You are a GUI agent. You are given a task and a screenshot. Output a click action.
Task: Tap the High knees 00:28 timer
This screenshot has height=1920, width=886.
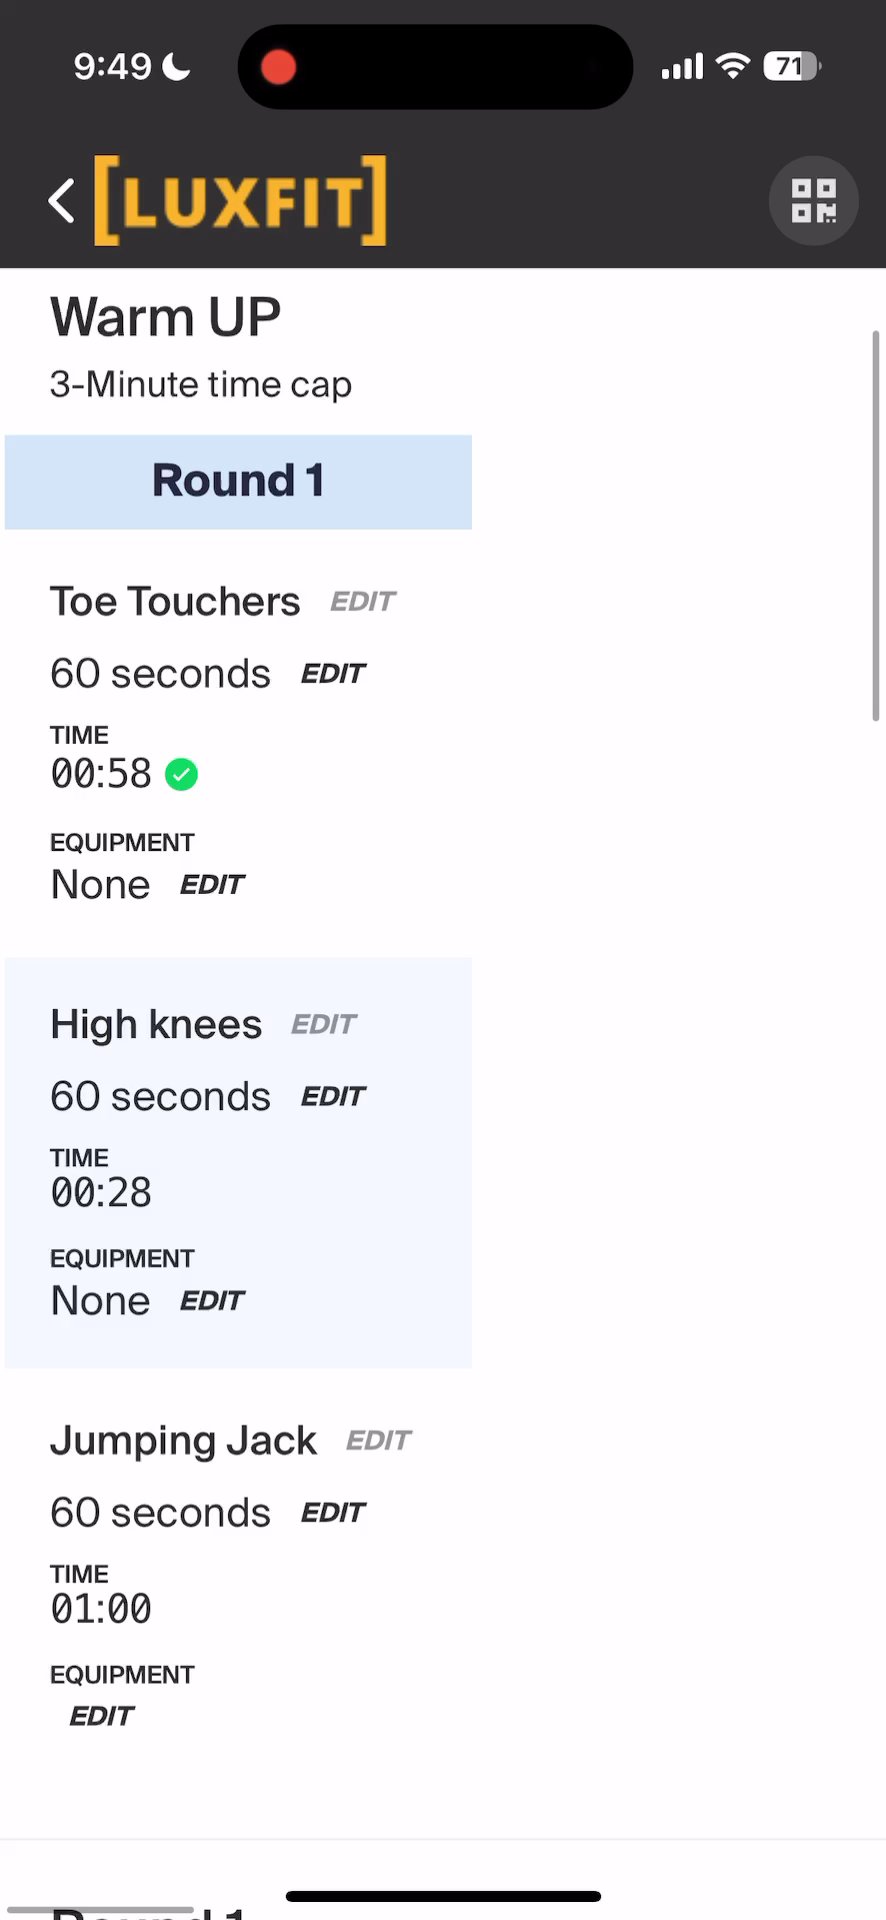(x=101, y=1193)
